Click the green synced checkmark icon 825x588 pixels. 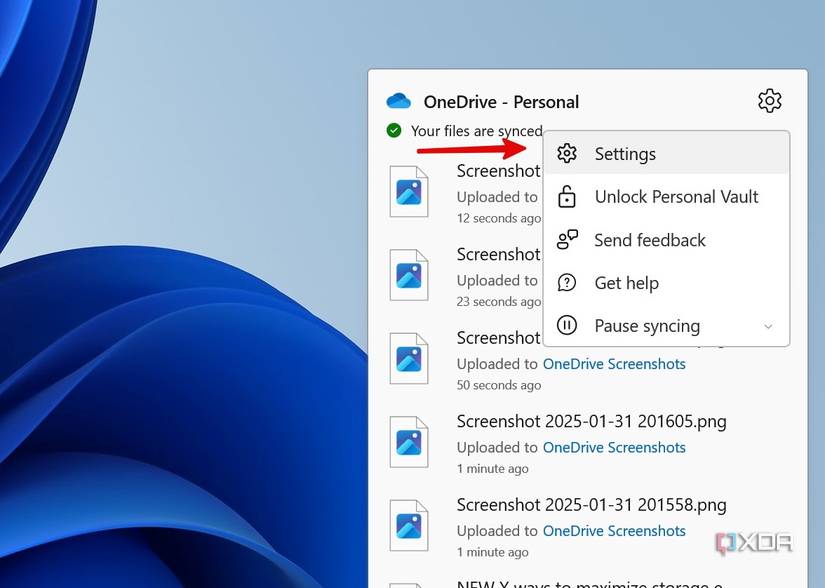pos(394,130)
